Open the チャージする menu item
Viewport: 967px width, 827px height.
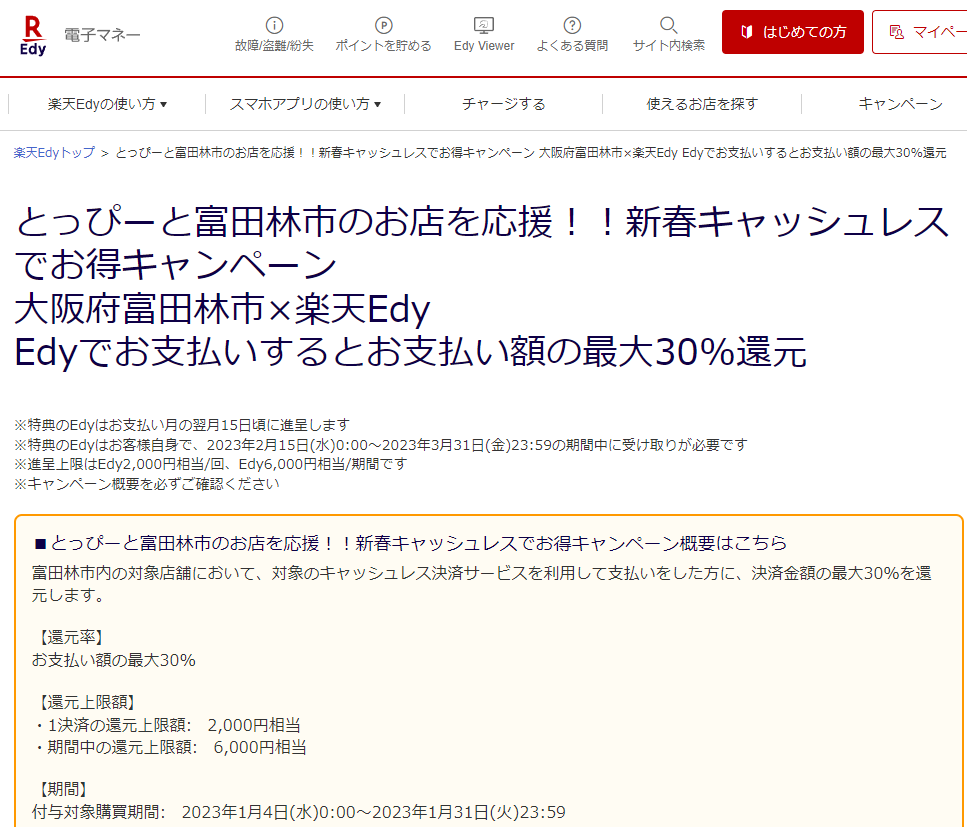pyautogui.click(x=503, y=104)
